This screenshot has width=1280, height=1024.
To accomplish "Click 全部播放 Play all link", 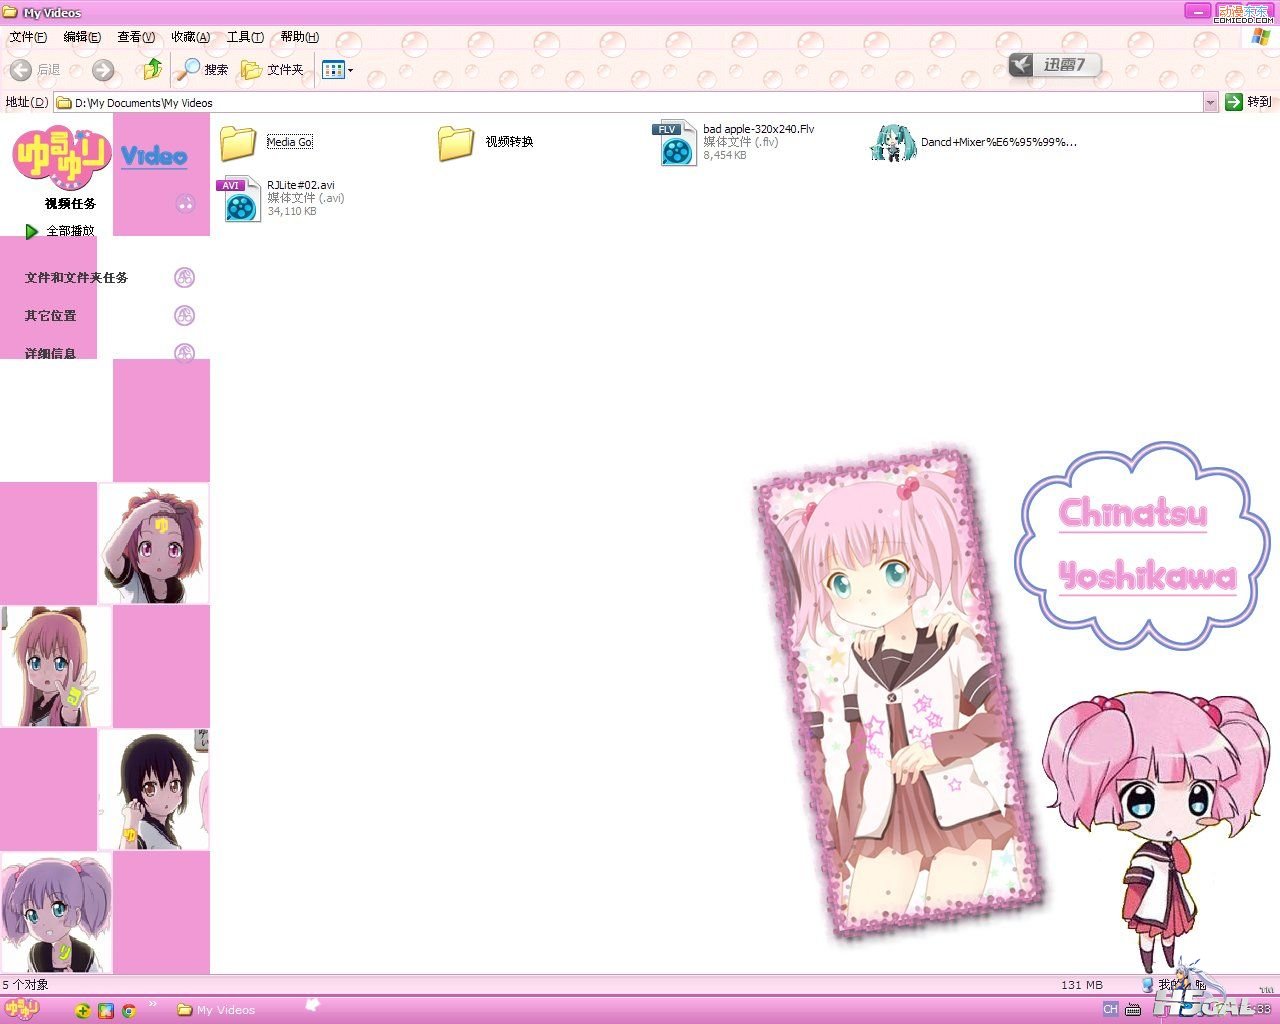I will (x=69, y=231).
